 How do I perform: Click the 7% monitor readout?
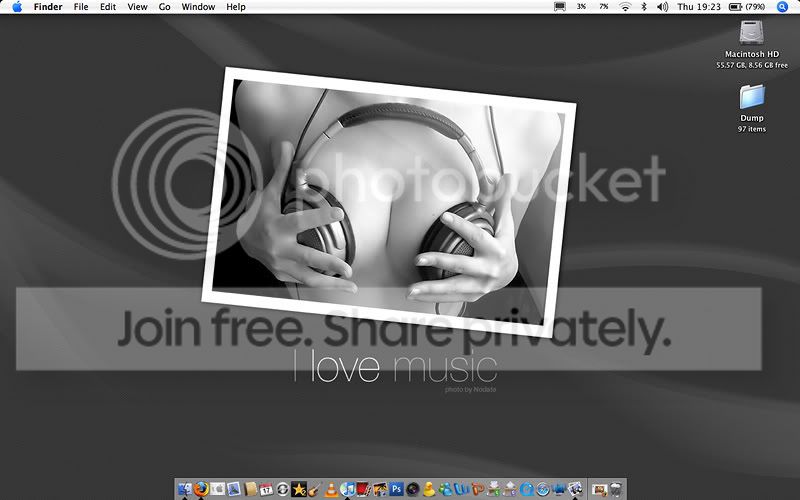click(x=604, y=7)
